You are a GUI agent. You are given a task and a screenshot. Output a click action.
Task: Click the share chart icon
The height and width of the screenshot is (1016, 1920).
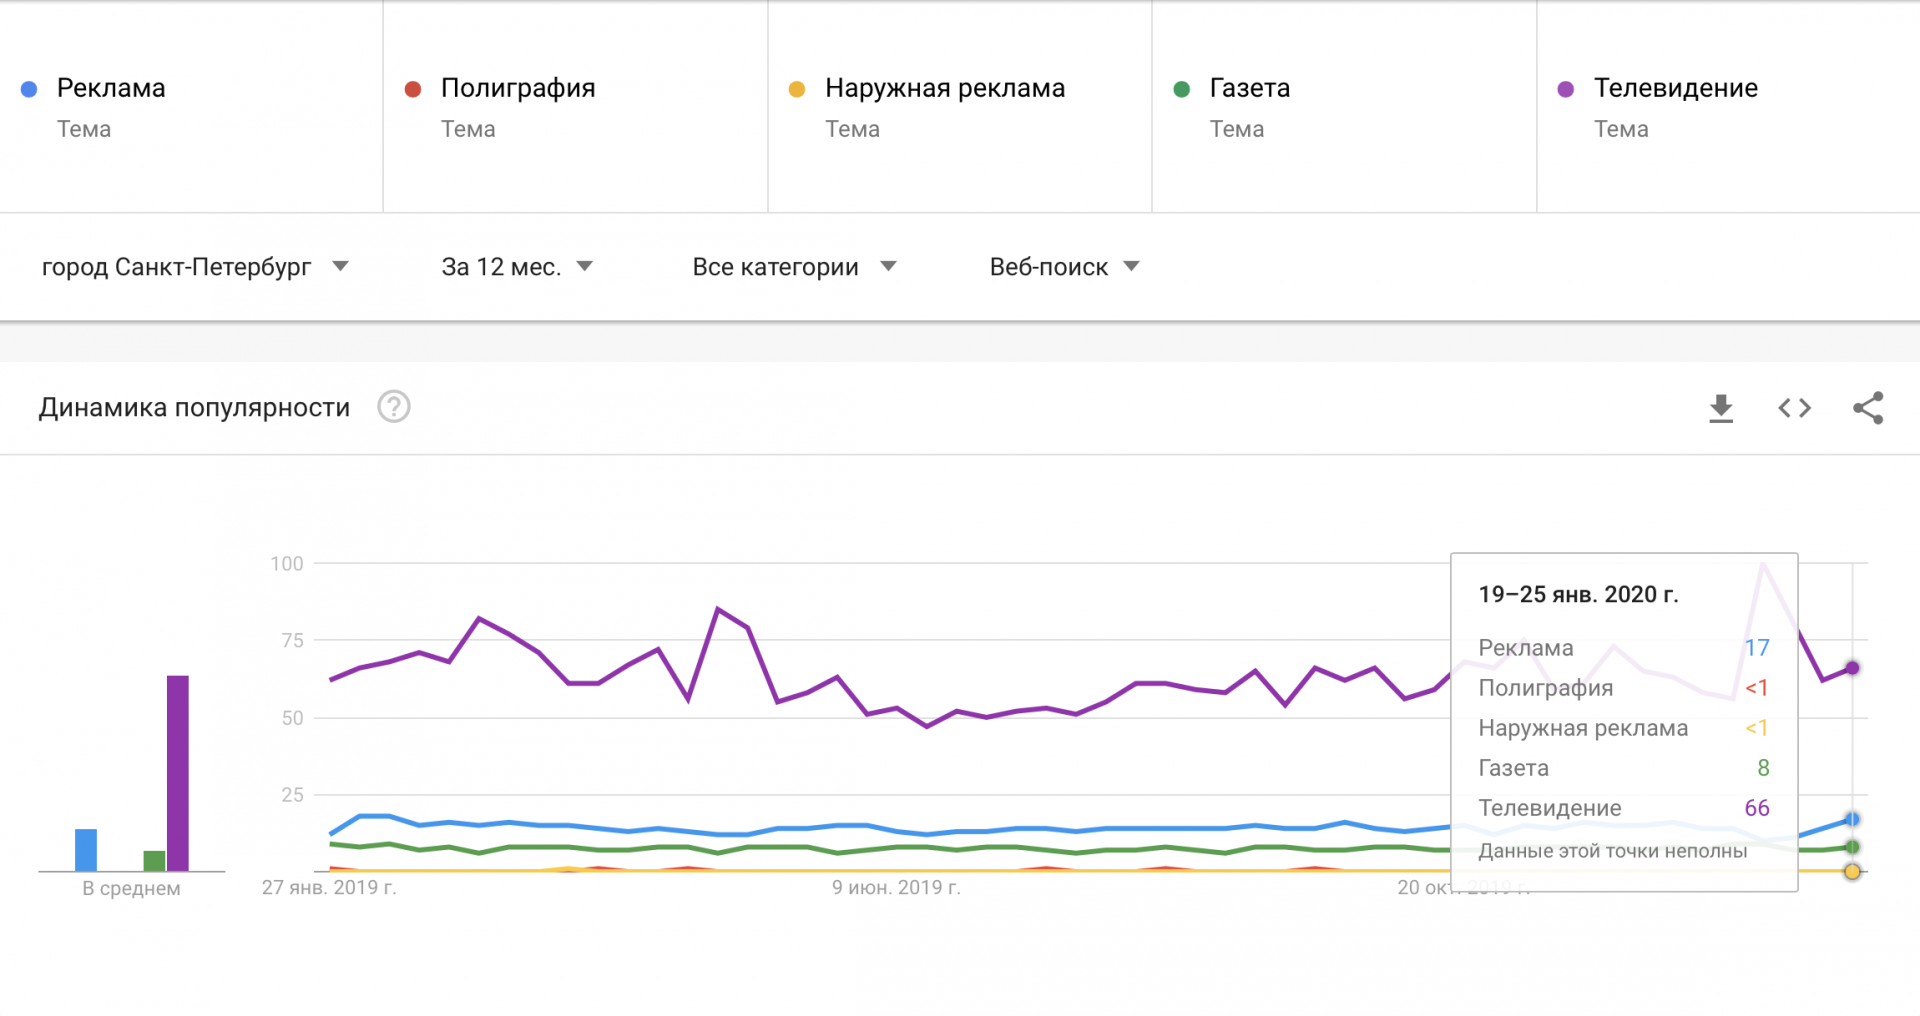(1868, 408)
